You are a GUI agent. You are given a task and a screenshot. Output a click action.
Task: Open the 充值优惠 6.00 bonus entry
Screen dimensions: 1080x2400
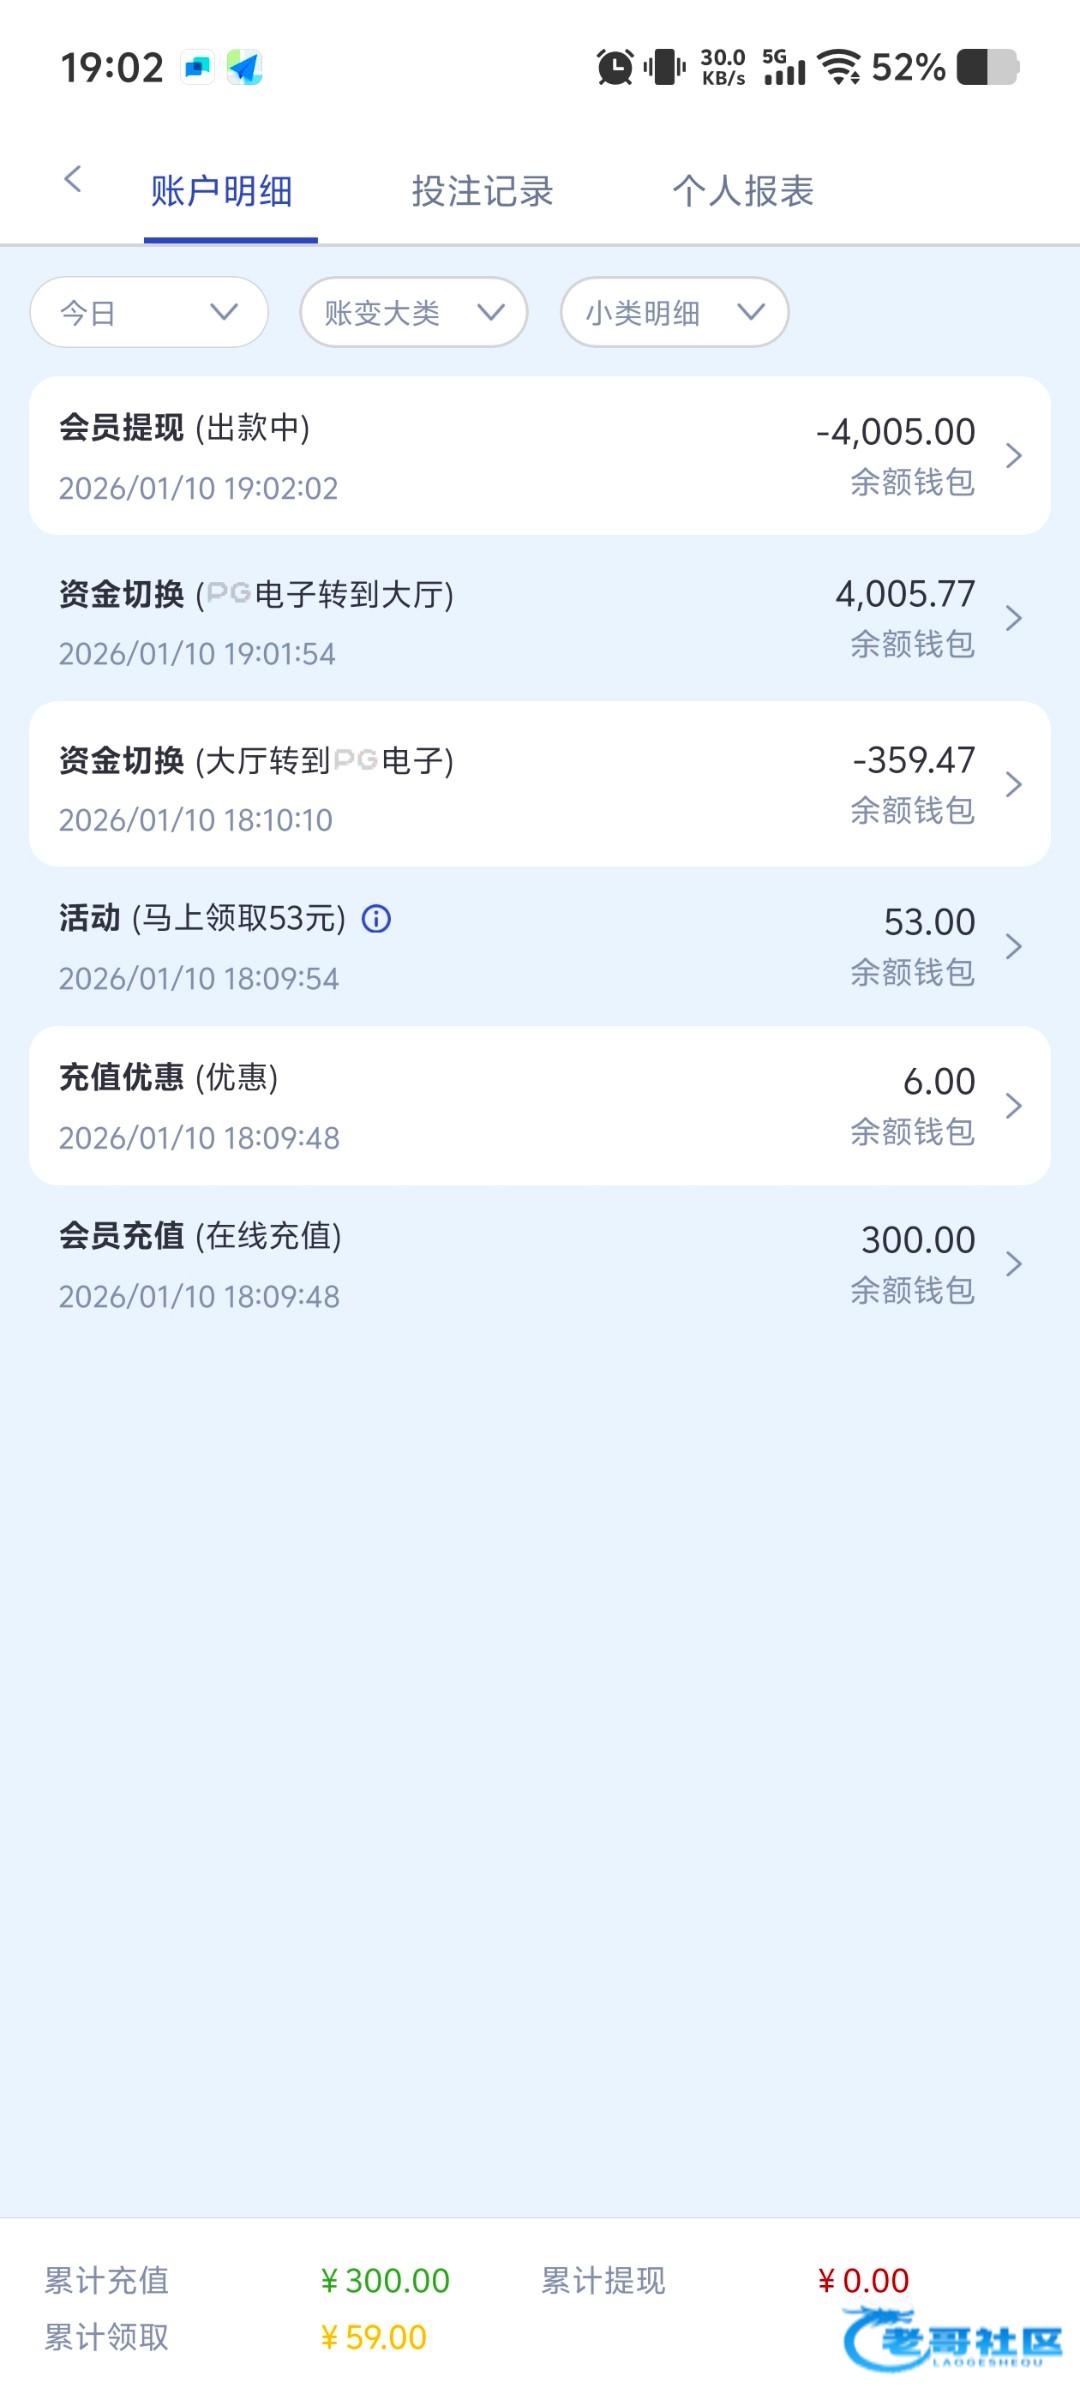[540, 1106]
